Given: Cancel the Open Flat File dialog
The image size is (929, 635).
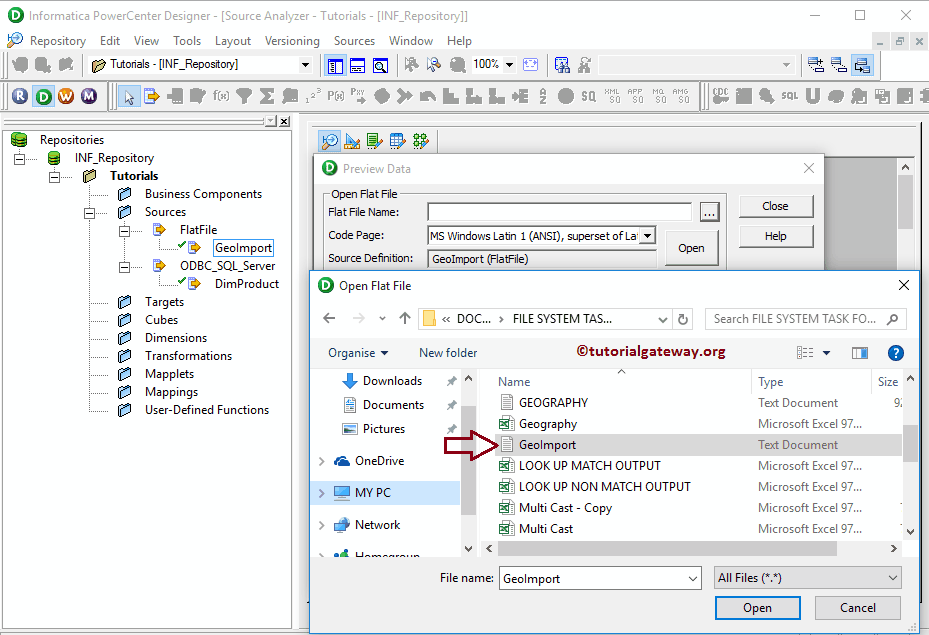Looking at the screenshot, I should pyautogui.click(x=857, y=608).
